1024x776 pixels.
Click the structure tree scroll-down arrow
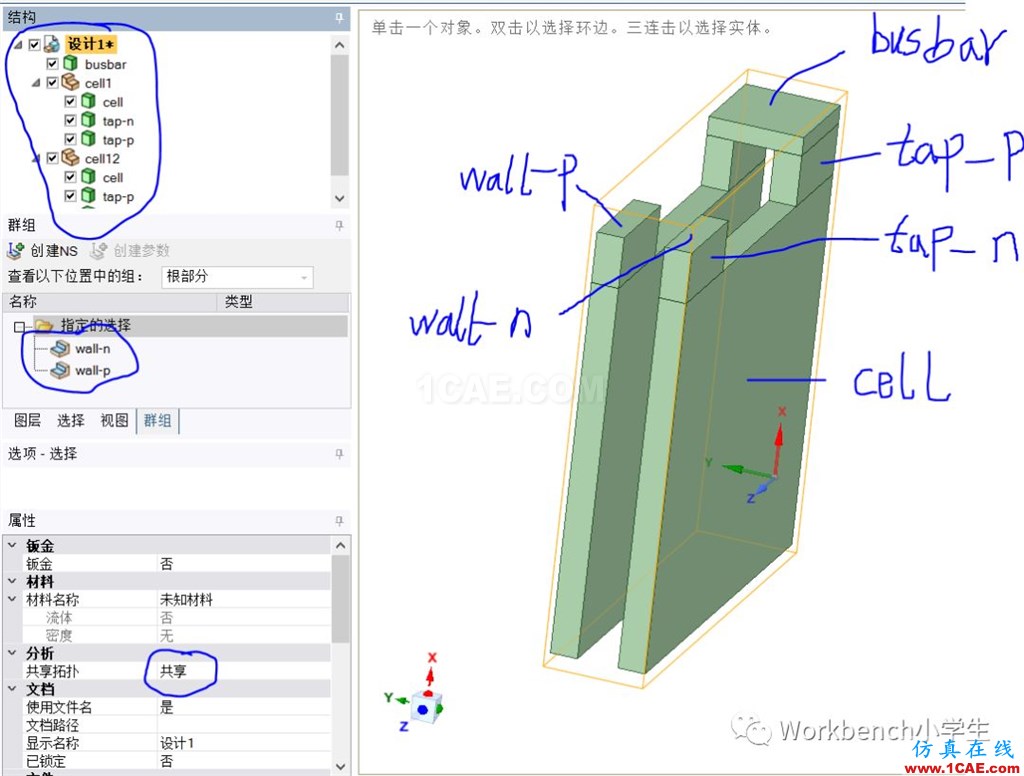click(x=340, y=198)
